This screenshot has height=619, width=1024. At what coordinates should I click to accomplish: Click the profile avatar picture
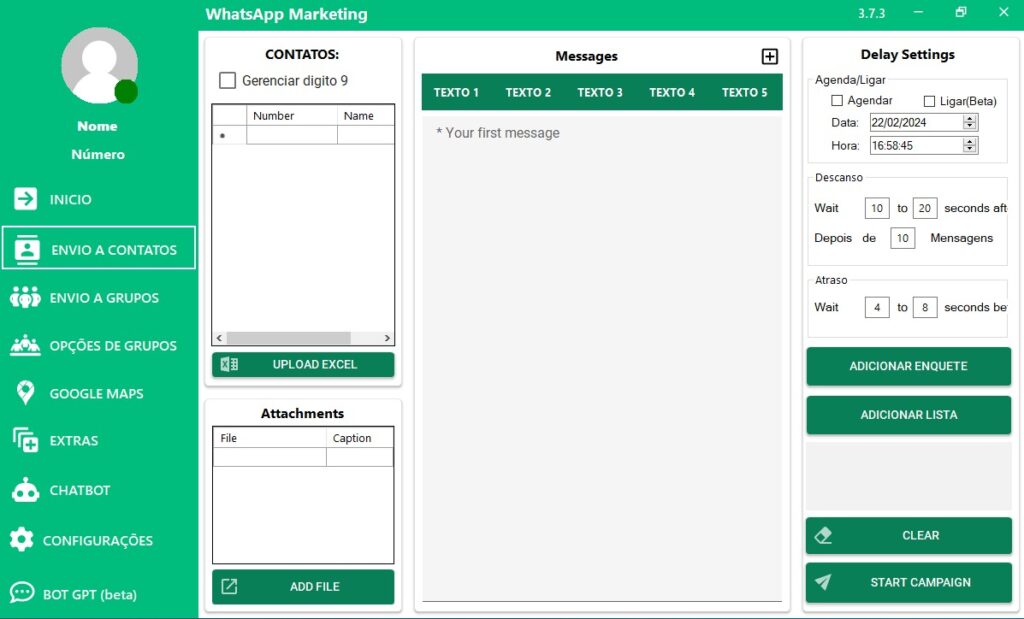coord(99,65)
